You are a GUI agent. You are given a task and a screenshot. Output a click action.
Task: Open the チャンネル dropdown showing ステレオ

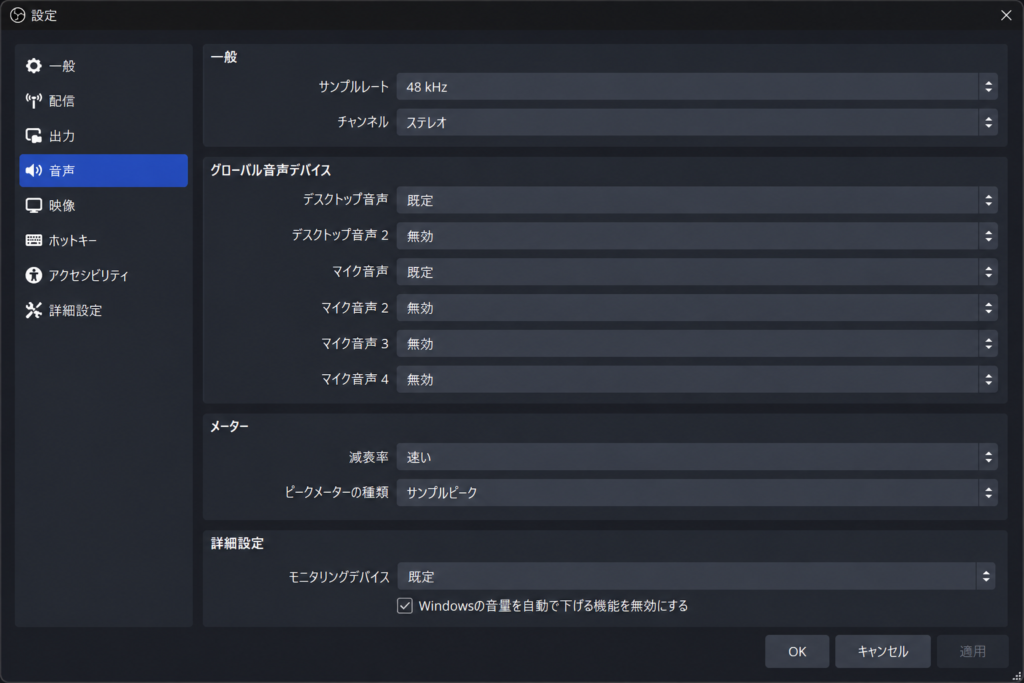point(697,122)
